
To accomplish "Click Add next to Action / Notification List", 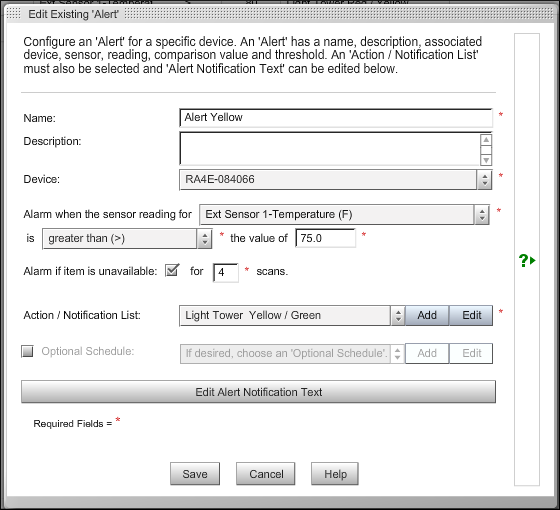I will [427, 315].
